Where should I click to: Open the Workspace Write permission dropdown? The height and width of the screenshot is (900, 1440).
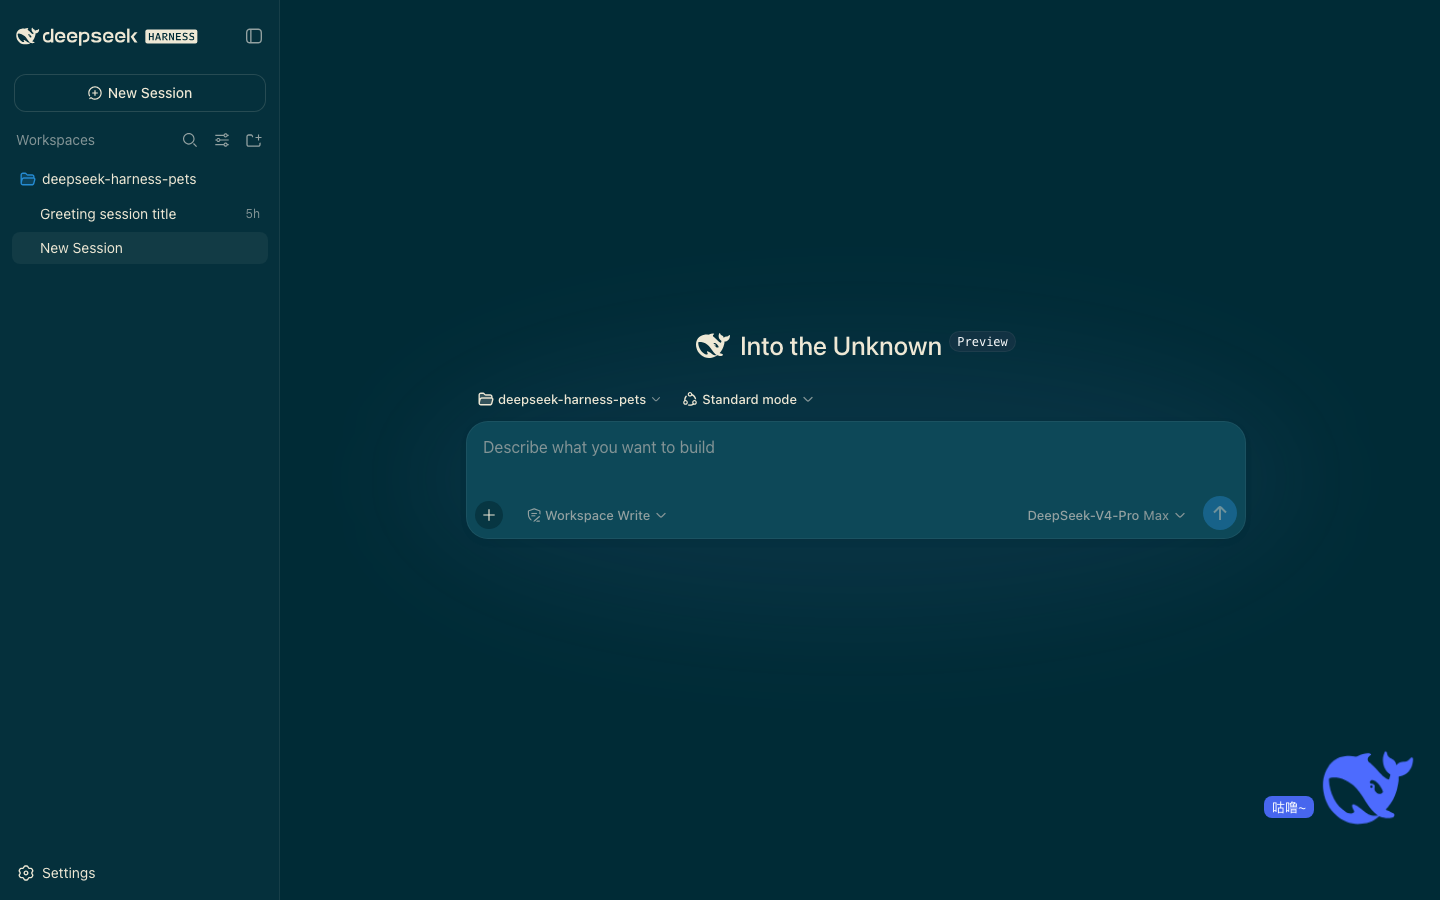click(596, 515)
